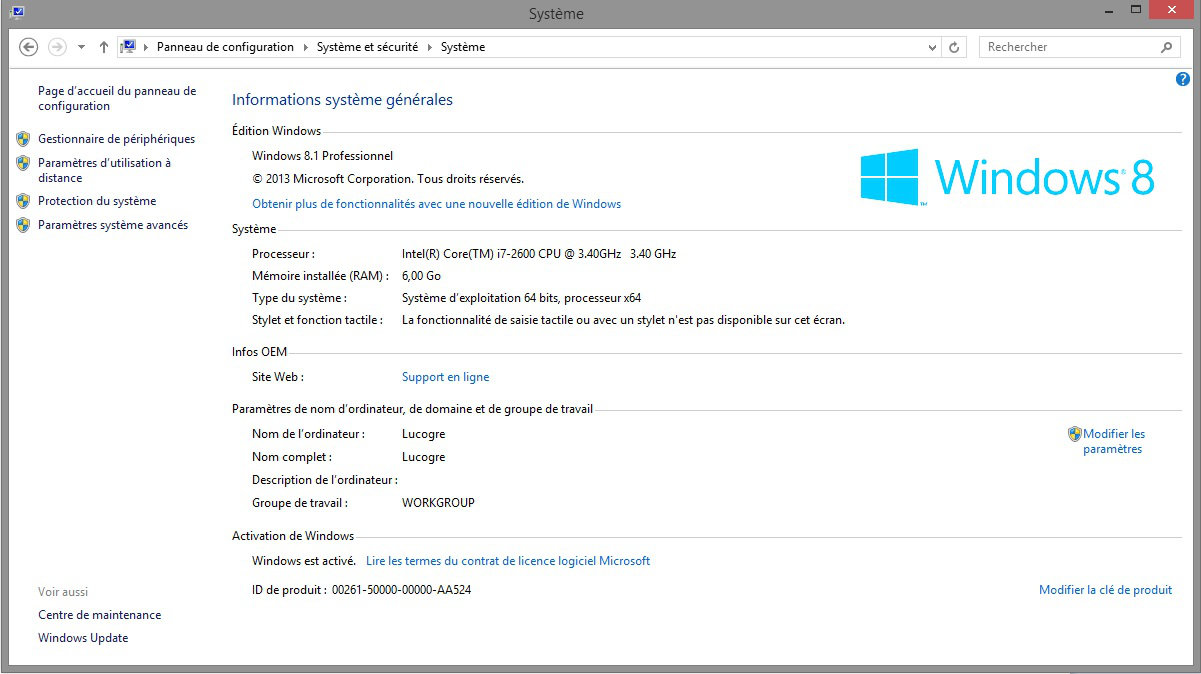Click the computer name Lucogre beside Nom de l'ordinateur
The width and height of the screenshot is (1201, 674).
tap(423, 434)
